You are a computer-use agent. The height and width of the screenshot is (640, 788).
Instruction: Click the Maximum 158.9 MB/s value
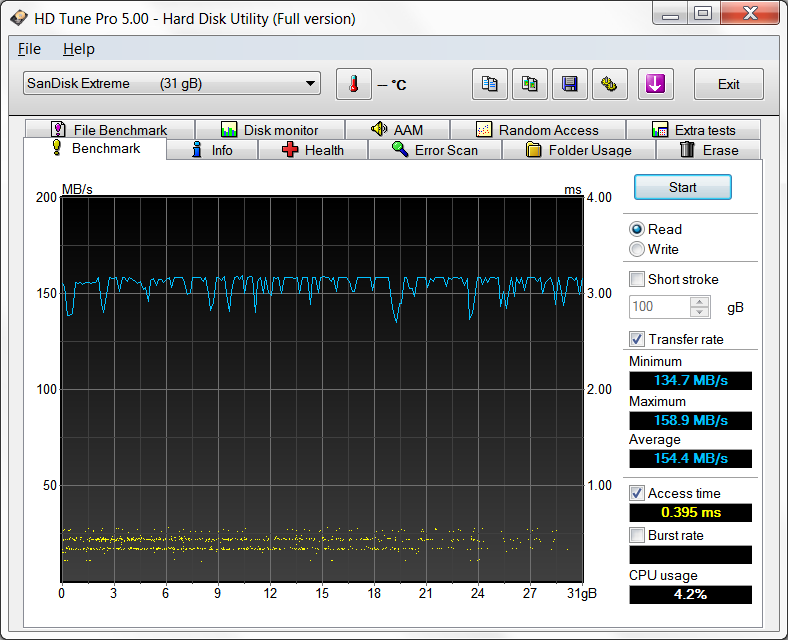pos(691,420)
